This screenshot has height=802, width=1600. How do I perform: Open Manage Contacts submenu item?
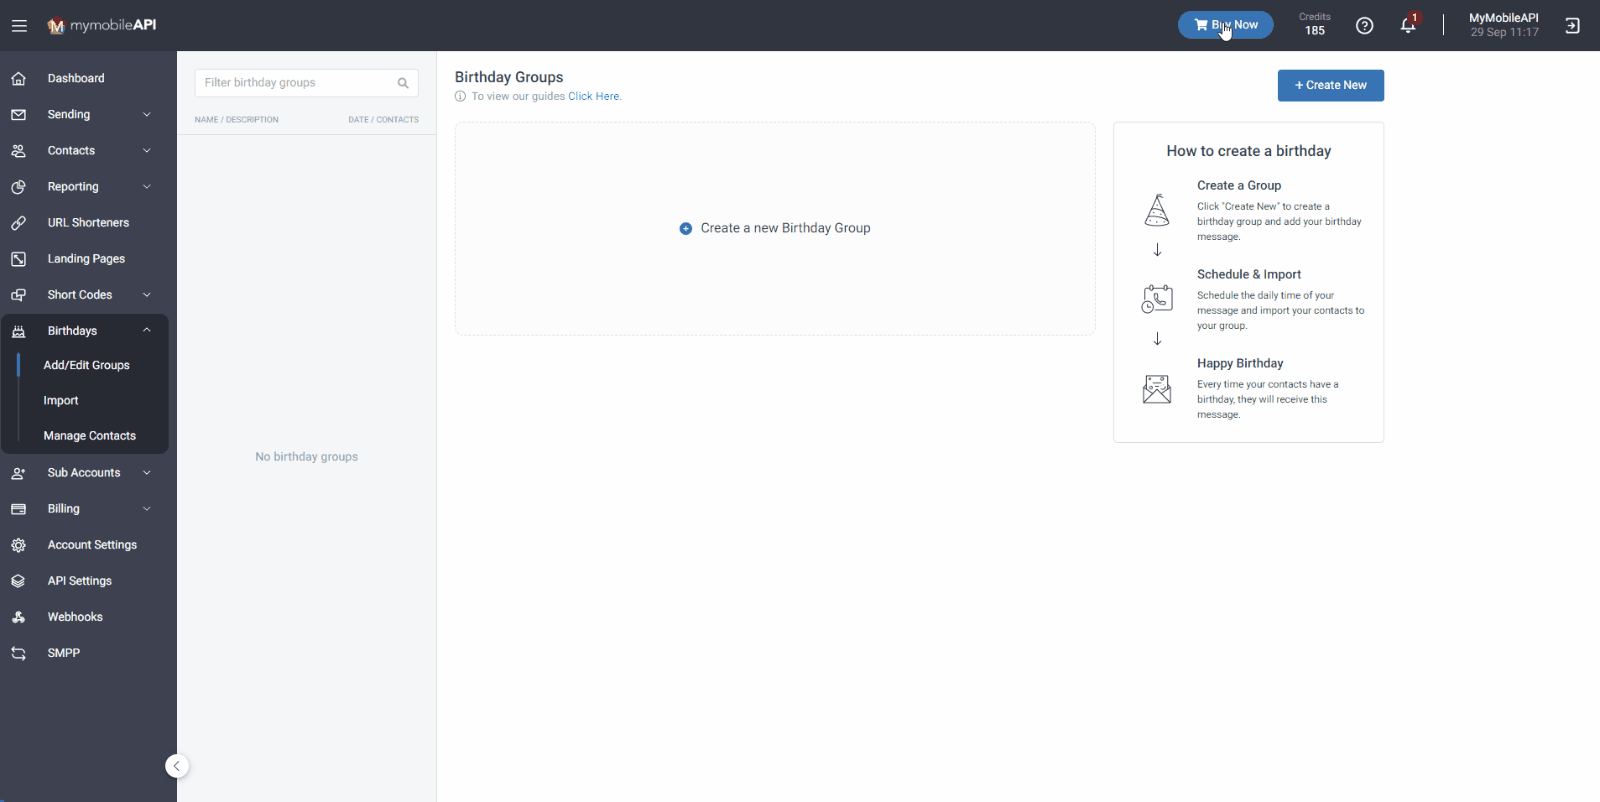90,435
